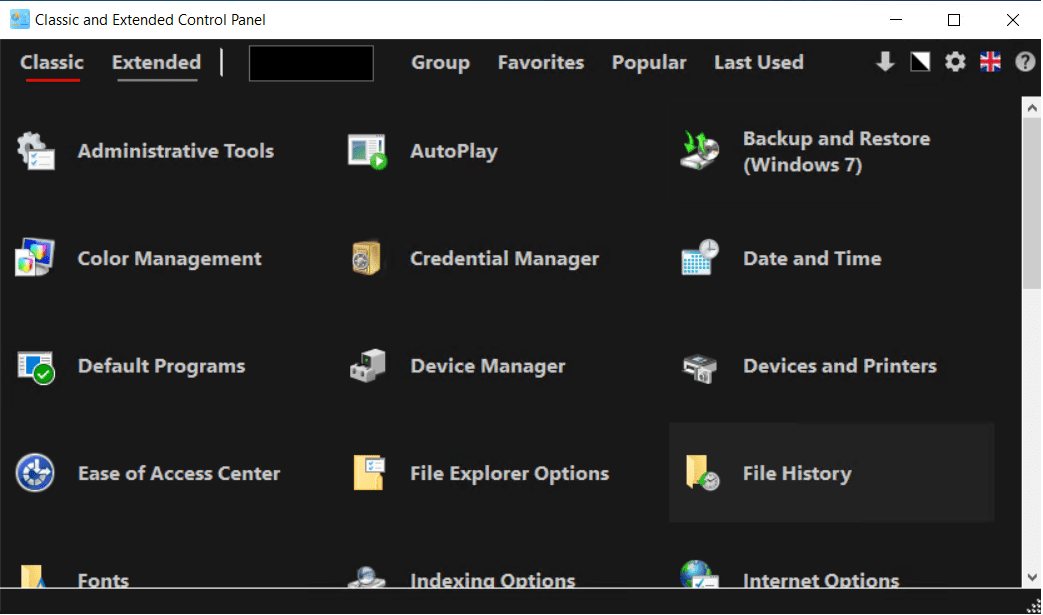Viewport: 1043px width, 615px height.
Task: Show the Popular items tab
Action: [x=649, y=62]
